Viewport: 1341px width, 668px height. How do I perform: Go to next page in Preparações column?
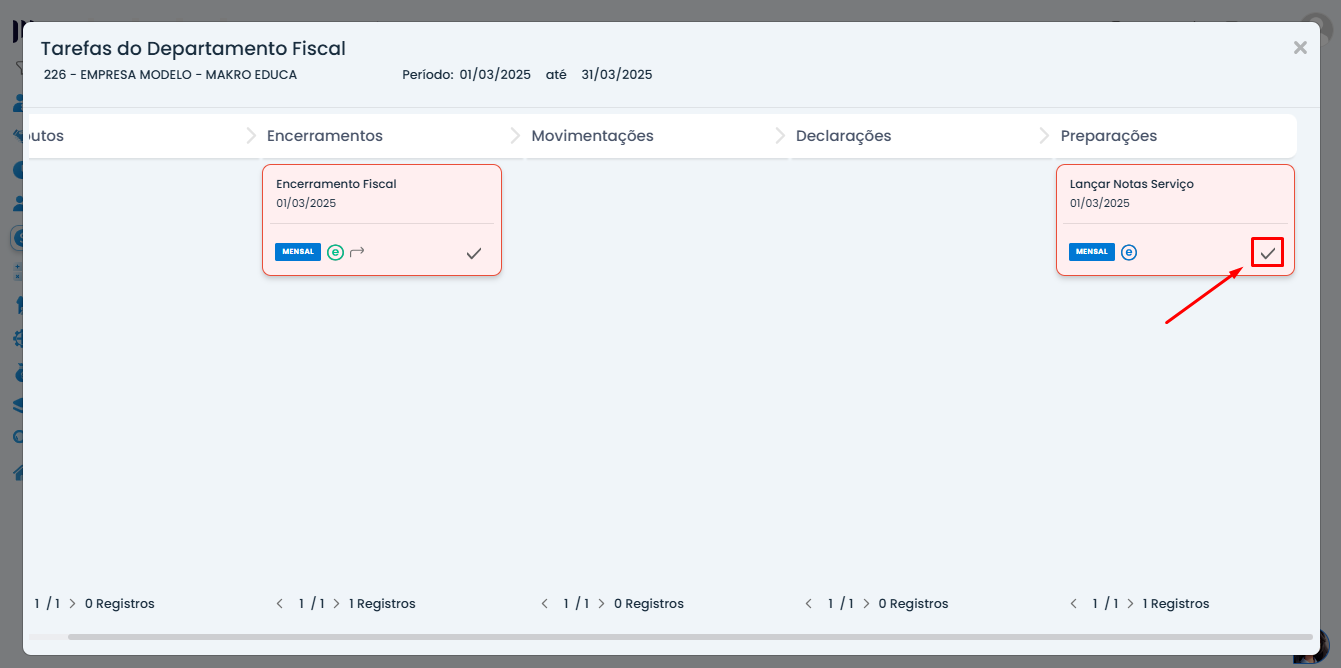click(1130, 604)
